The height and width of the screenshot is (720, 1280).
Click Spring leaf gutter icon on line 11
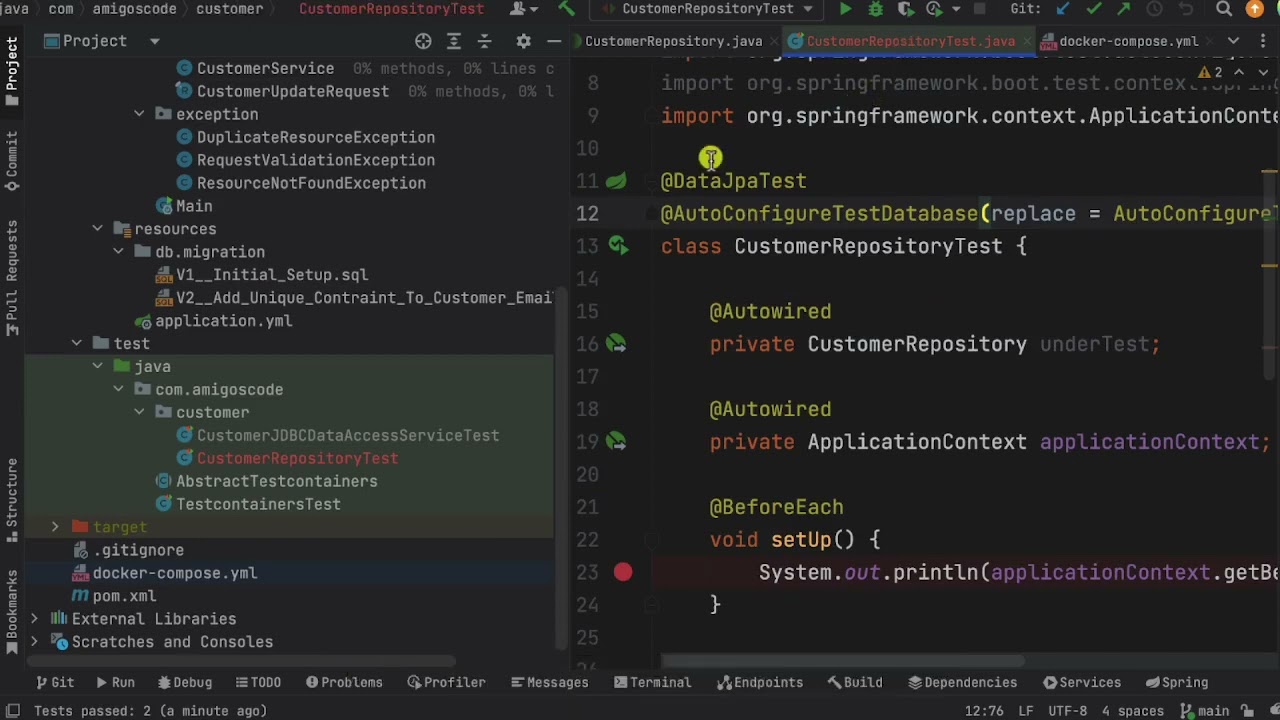tap(616, 181)
